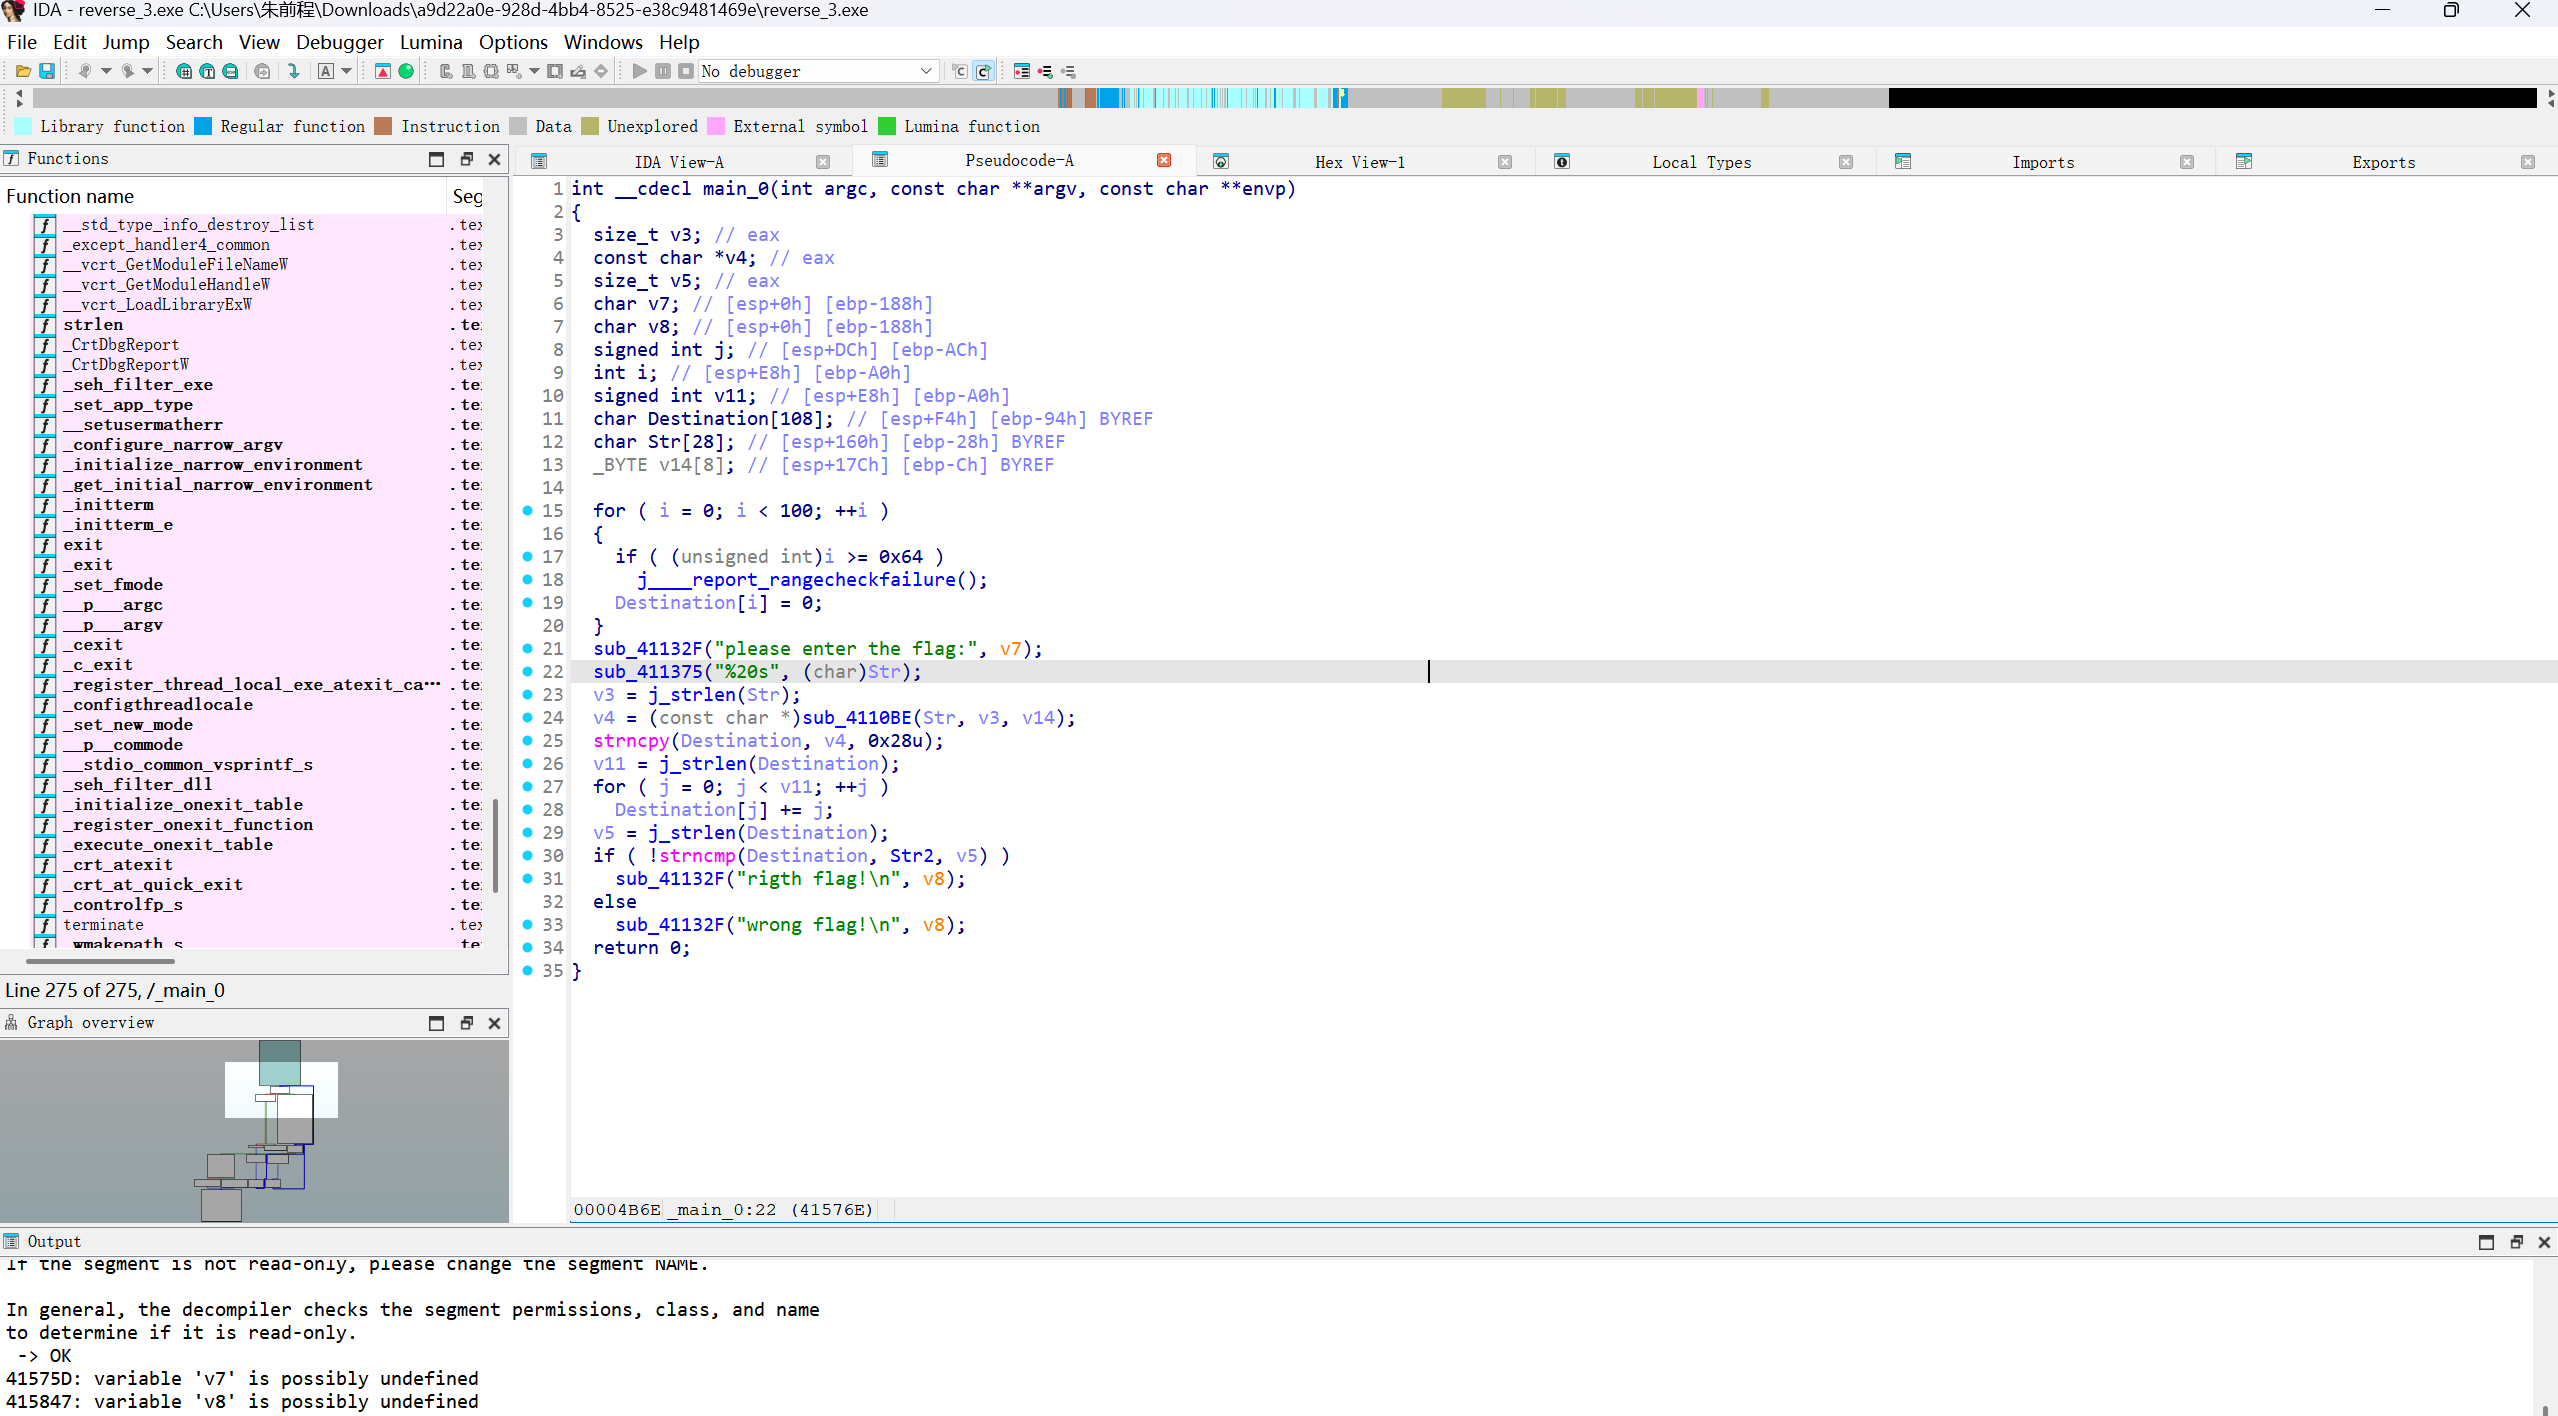
Task: Expand the back navigation history arrow
Action: pyautogui.click(x=106, y=71)
